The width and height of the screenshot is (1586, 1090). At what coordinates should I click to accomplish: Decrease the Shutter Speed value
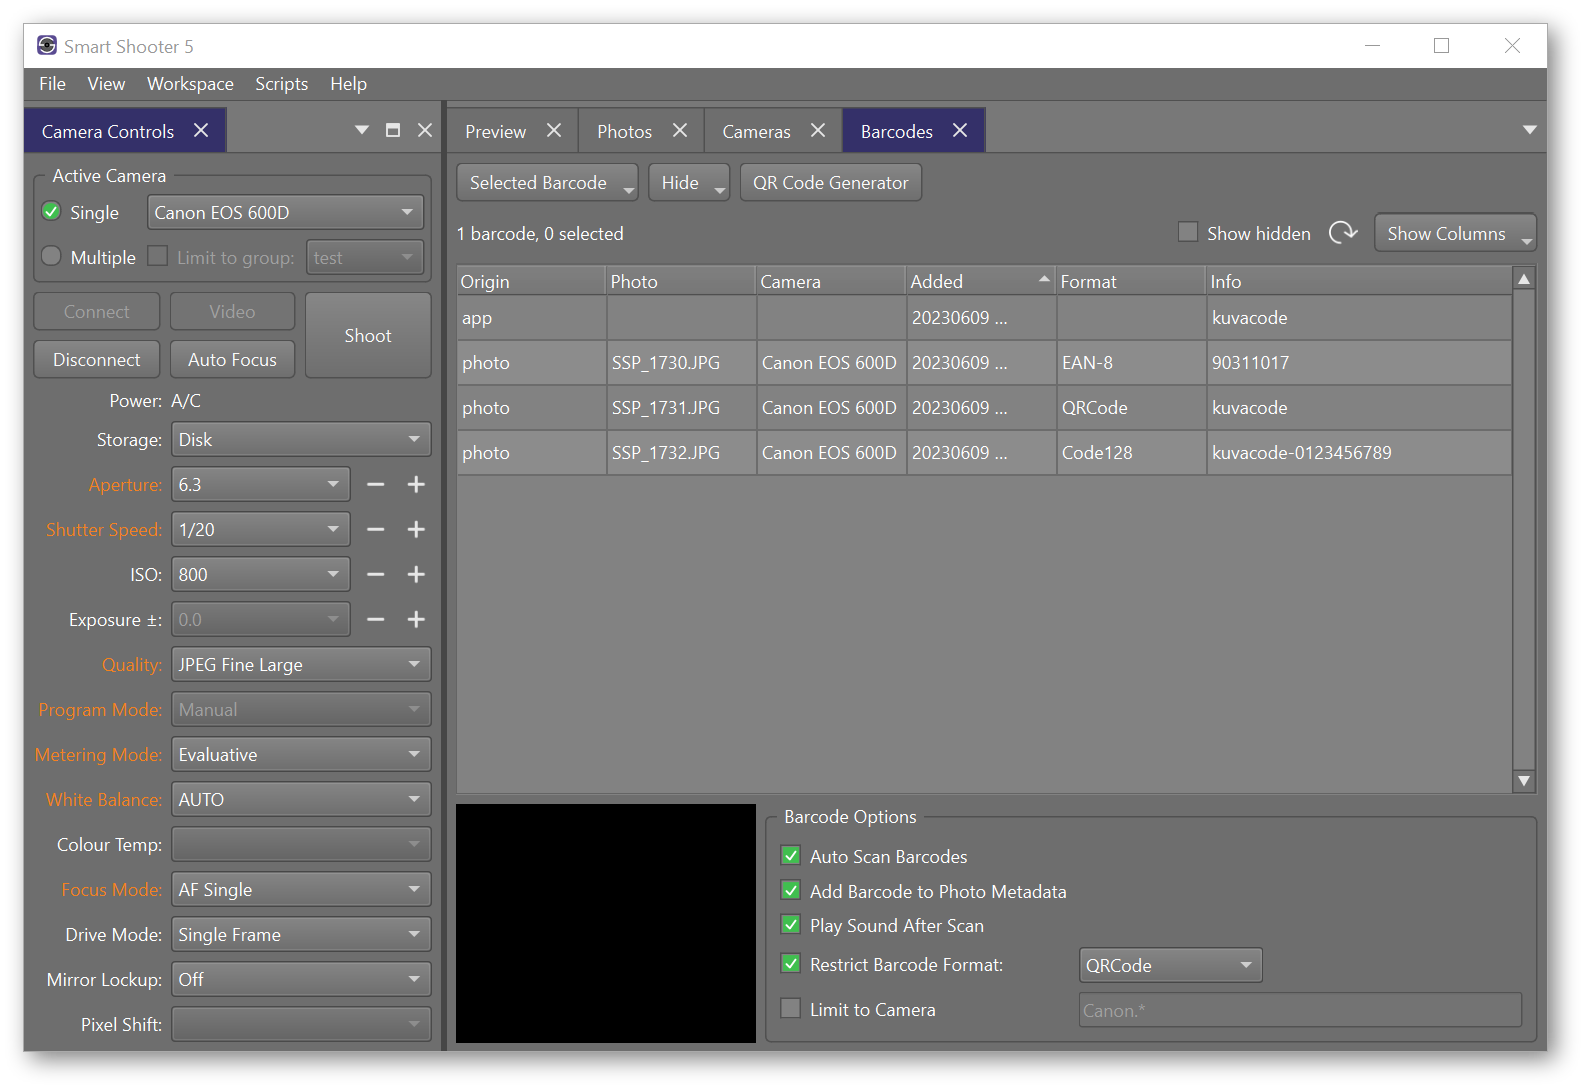click(x=375, y=530)
